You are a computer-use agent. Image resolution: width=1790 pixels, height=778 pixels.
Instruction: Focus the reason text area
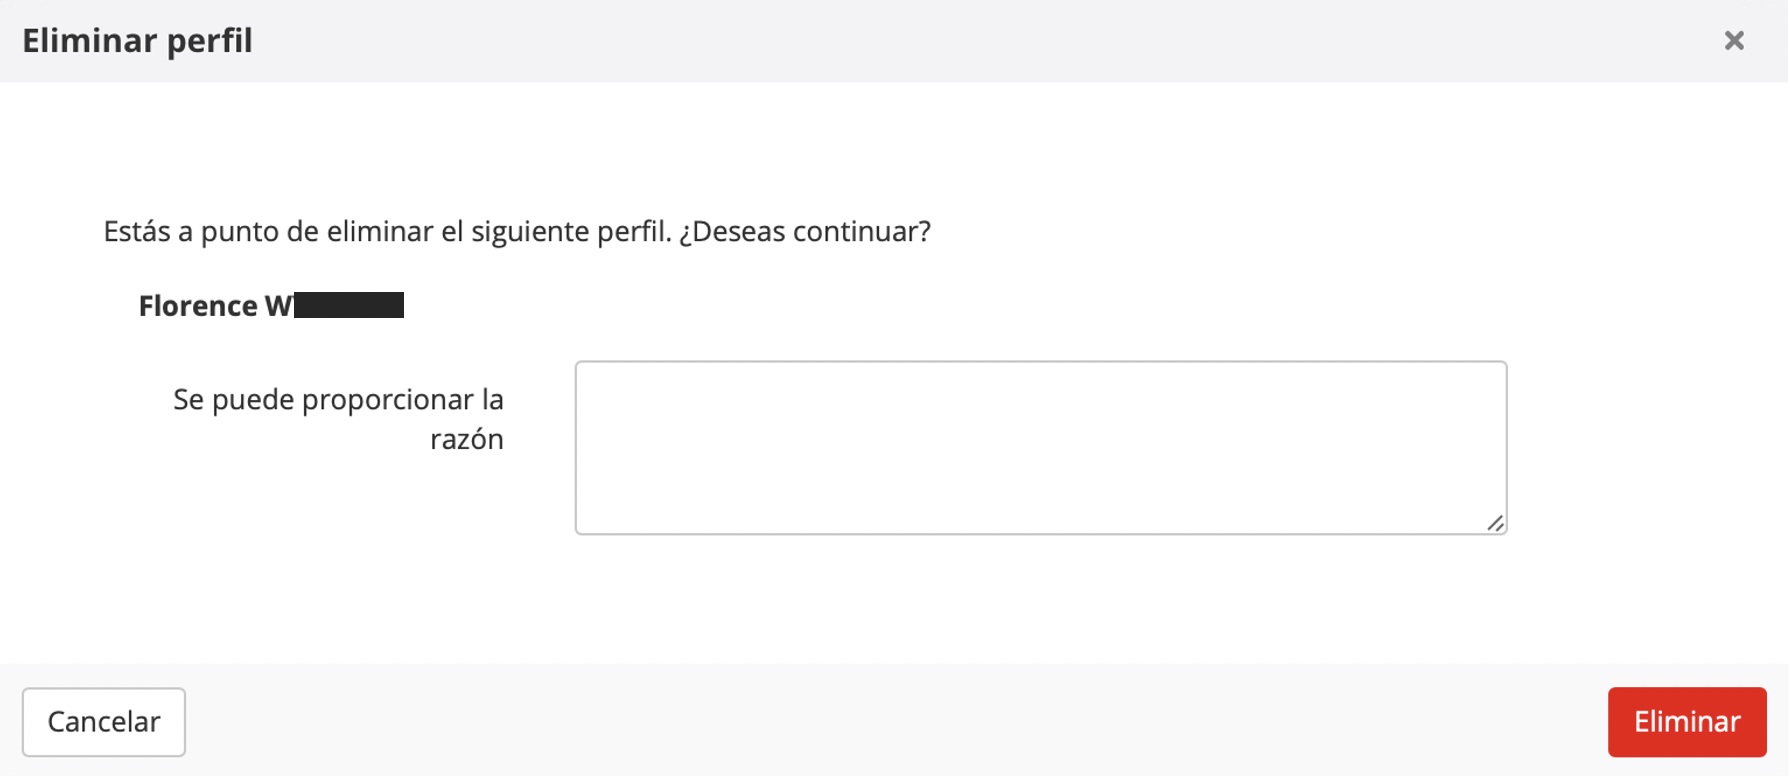pos(1040,447)
